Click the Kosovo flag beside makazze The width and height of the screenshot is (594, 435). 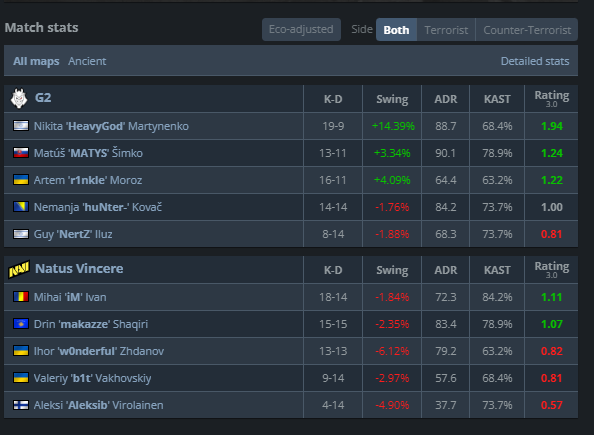pos(21,324)
